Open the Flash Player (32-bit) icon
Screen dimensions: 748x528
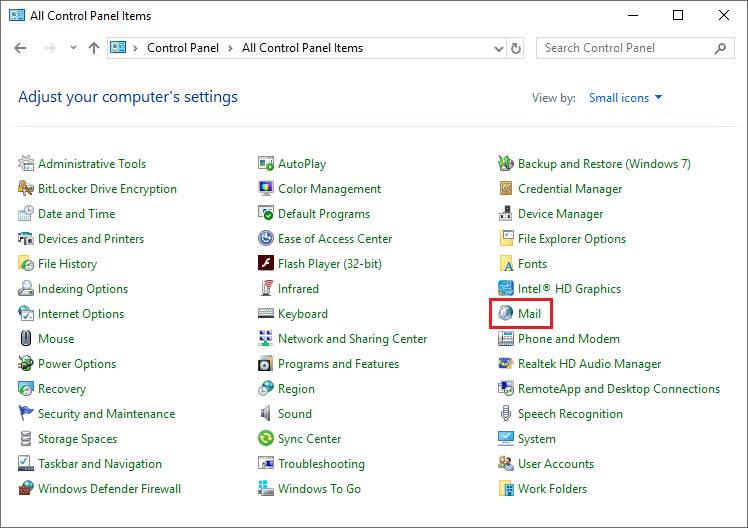coord(266,264)
